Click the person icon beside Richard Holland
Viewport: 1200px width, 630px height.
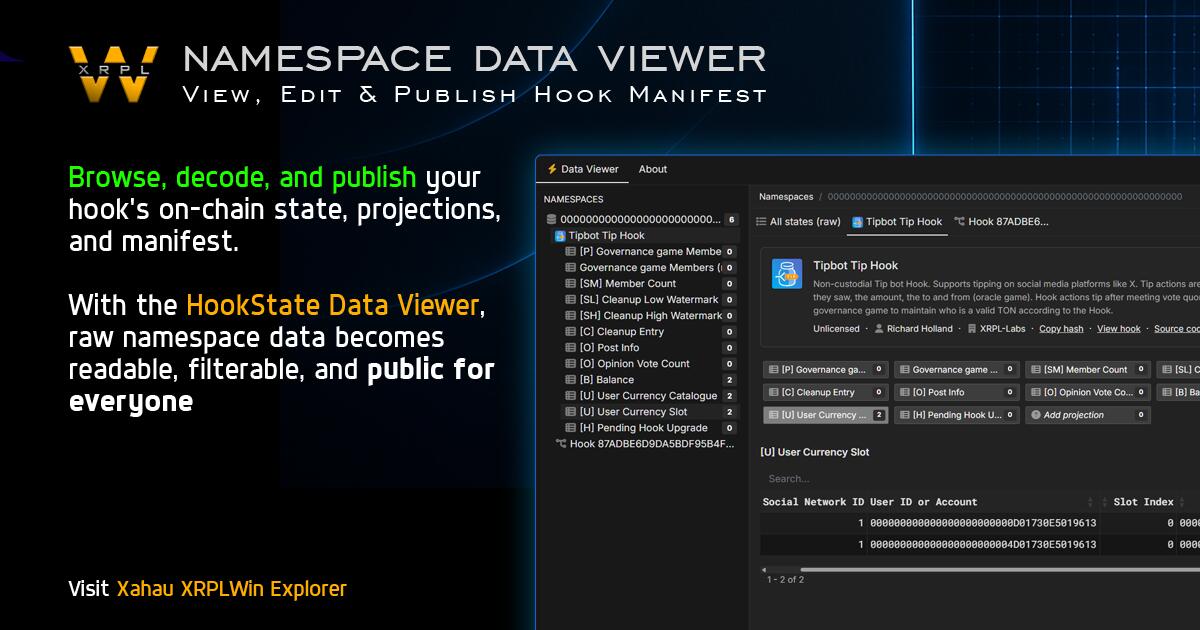click(x=880, y=328)
